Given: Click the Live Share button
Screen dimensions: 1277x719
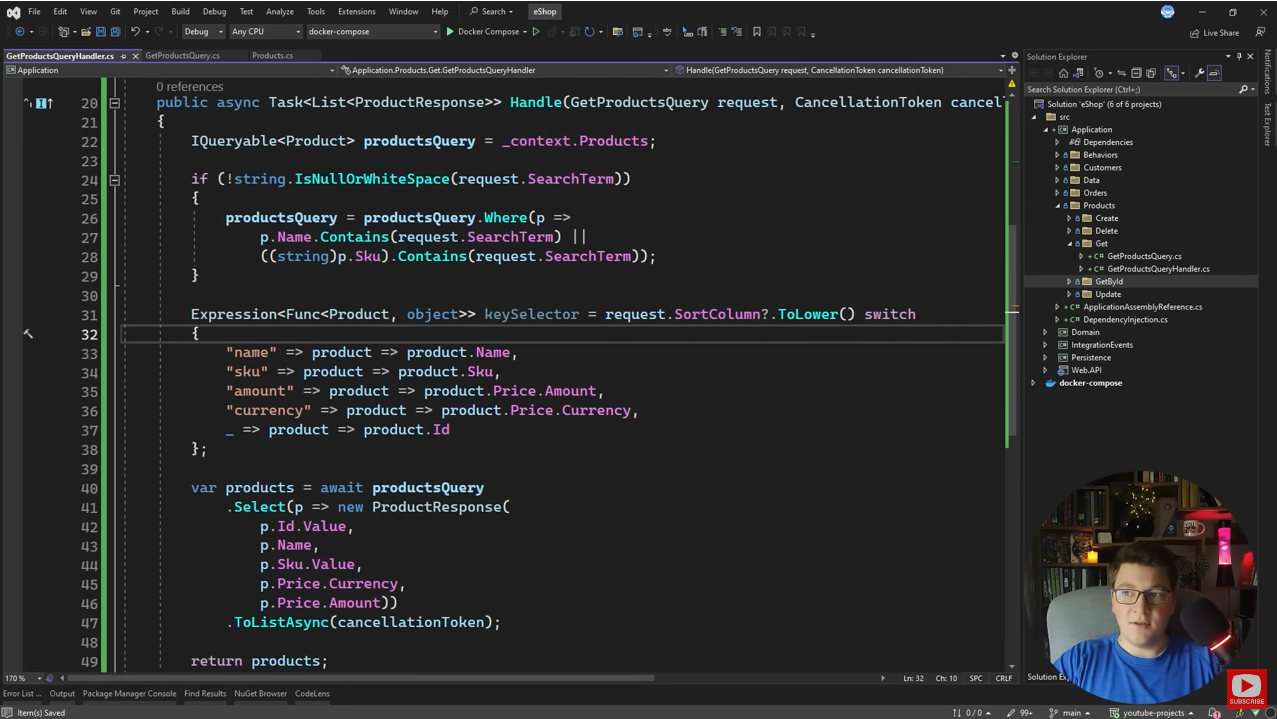Looking at the screenshot, I should (1214, 33).
